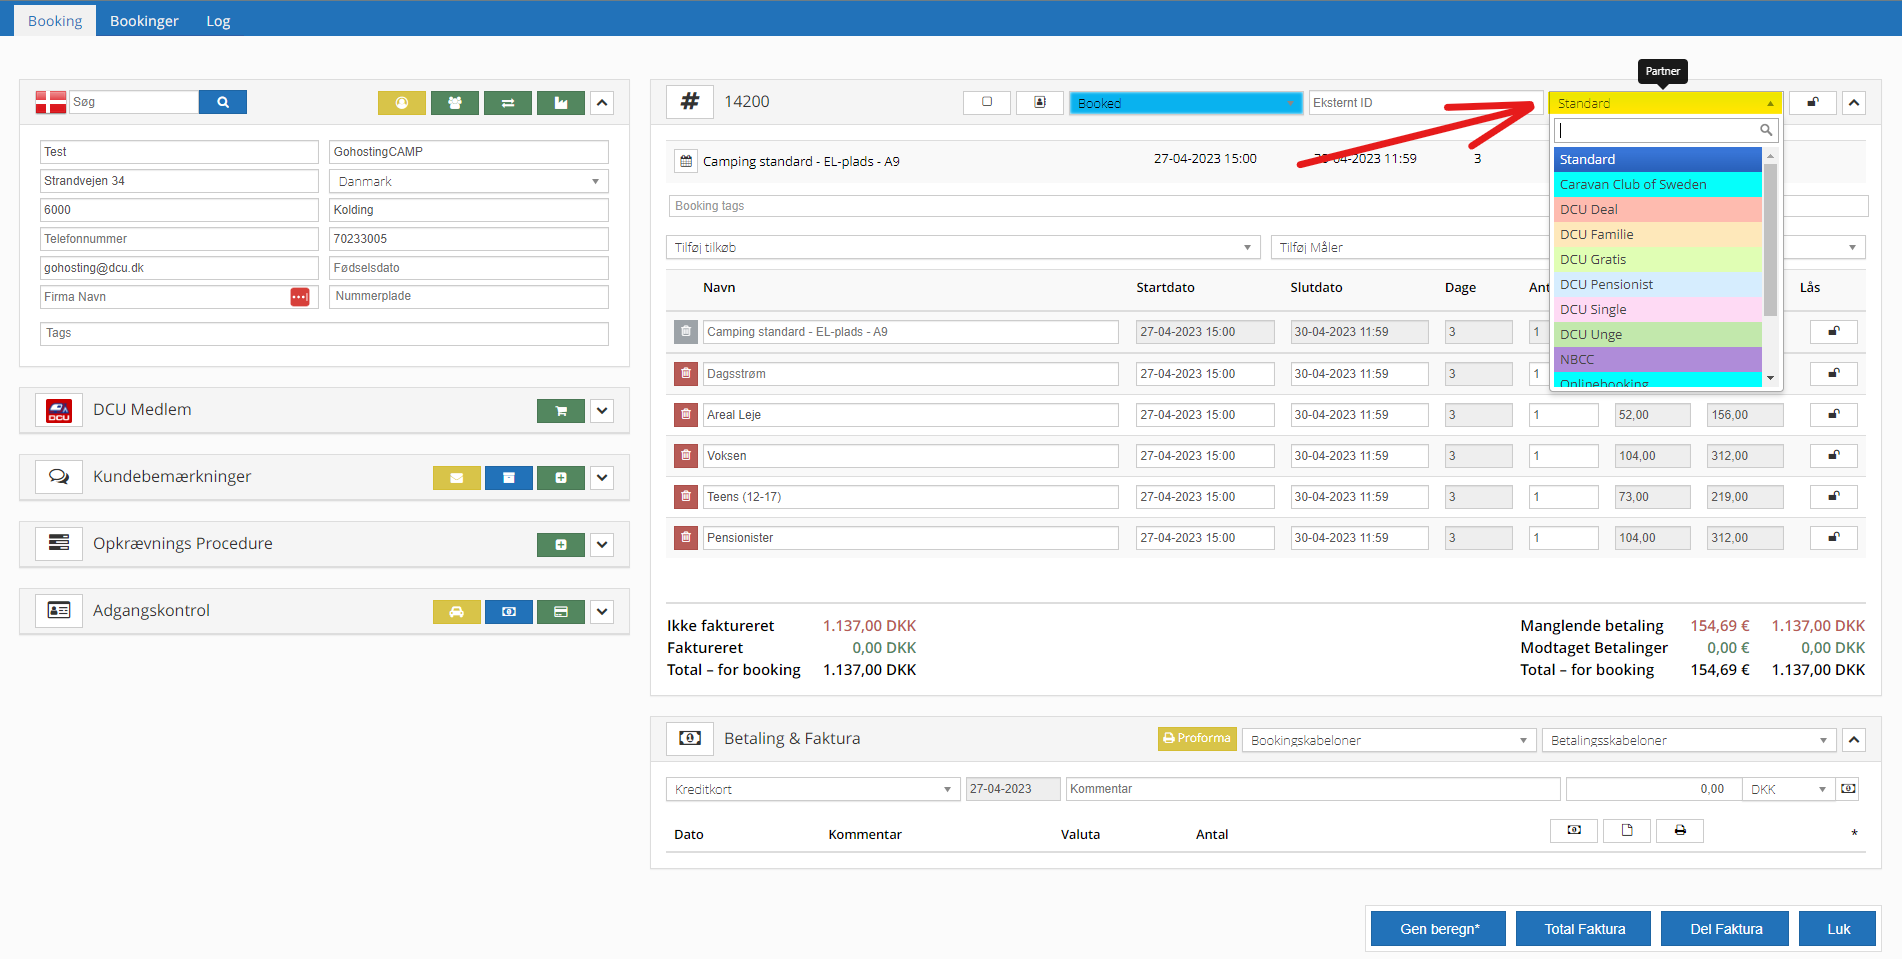Select the pink DCU Single partner option
1902x959 pixels.
tap(1656, 310)
